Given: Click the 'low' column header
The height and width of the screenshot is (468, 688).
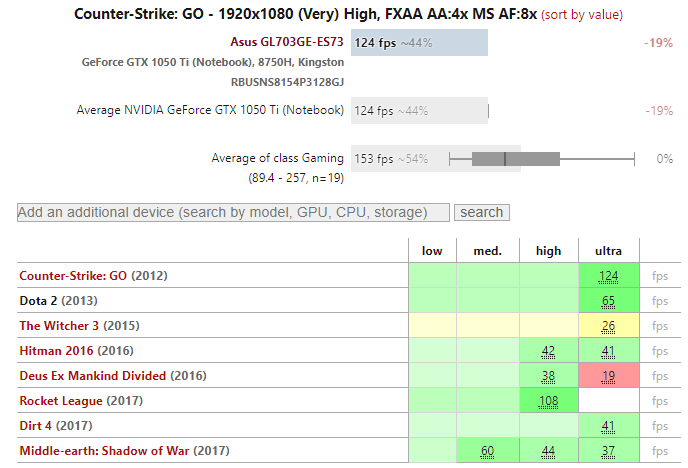Looking at the screenshot, I should coord(432,251).
